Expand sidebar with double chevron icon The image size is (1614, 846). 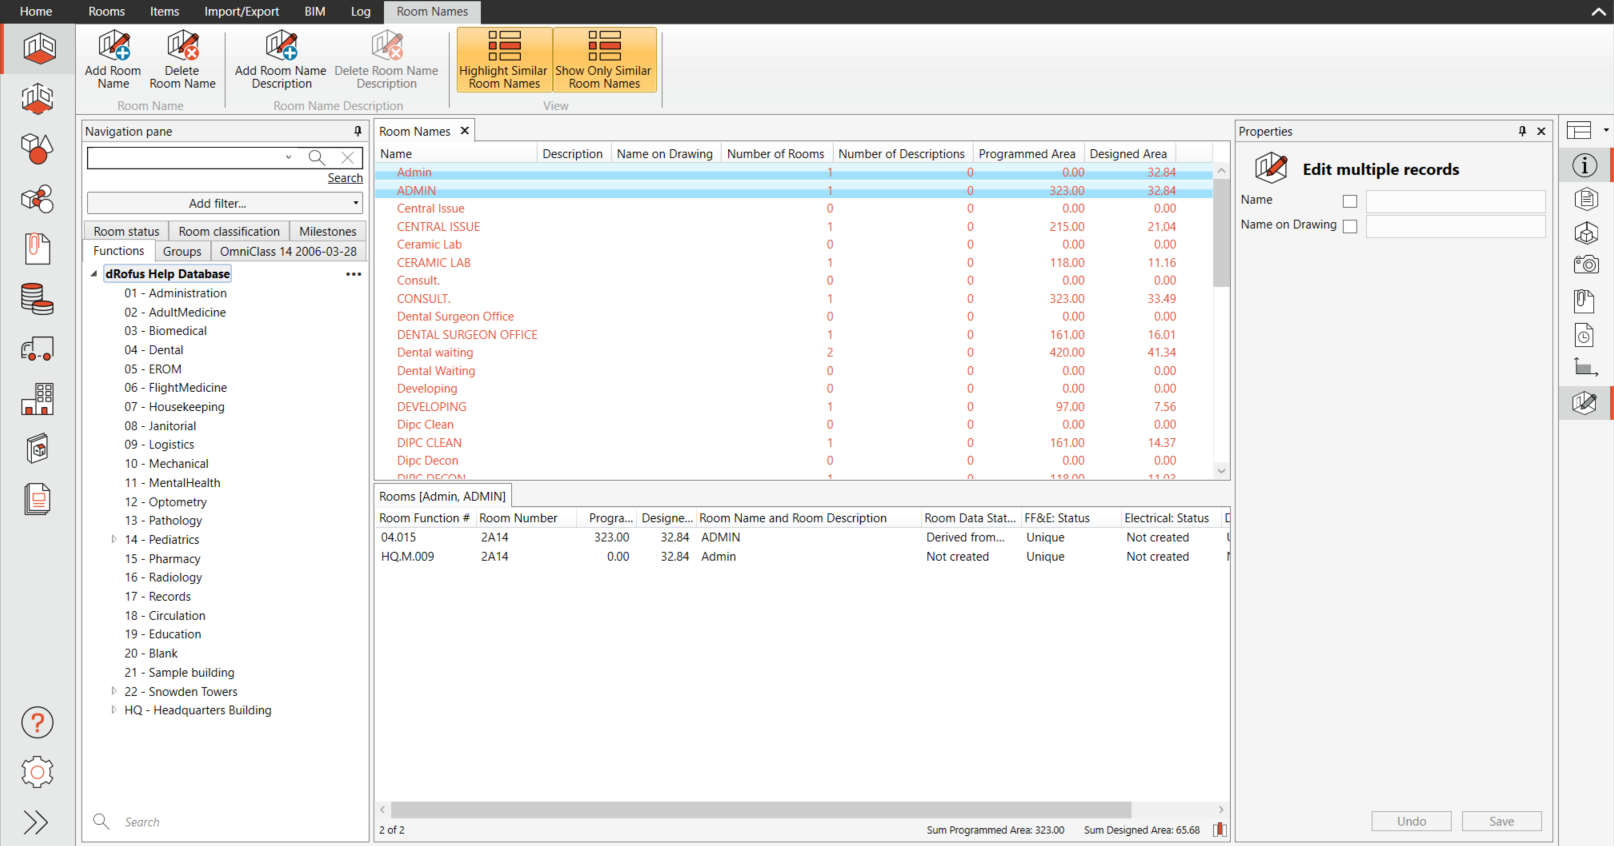point(36,822)
